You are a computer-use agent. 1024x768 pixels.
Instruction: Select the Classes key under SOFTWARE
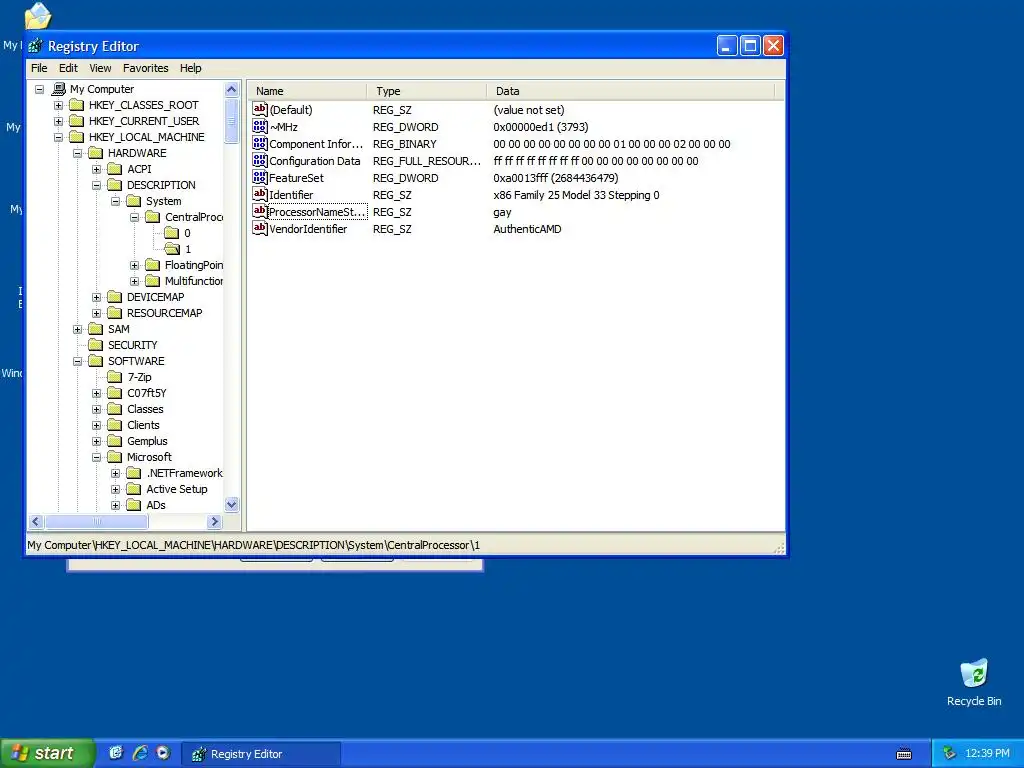[145, 409]
